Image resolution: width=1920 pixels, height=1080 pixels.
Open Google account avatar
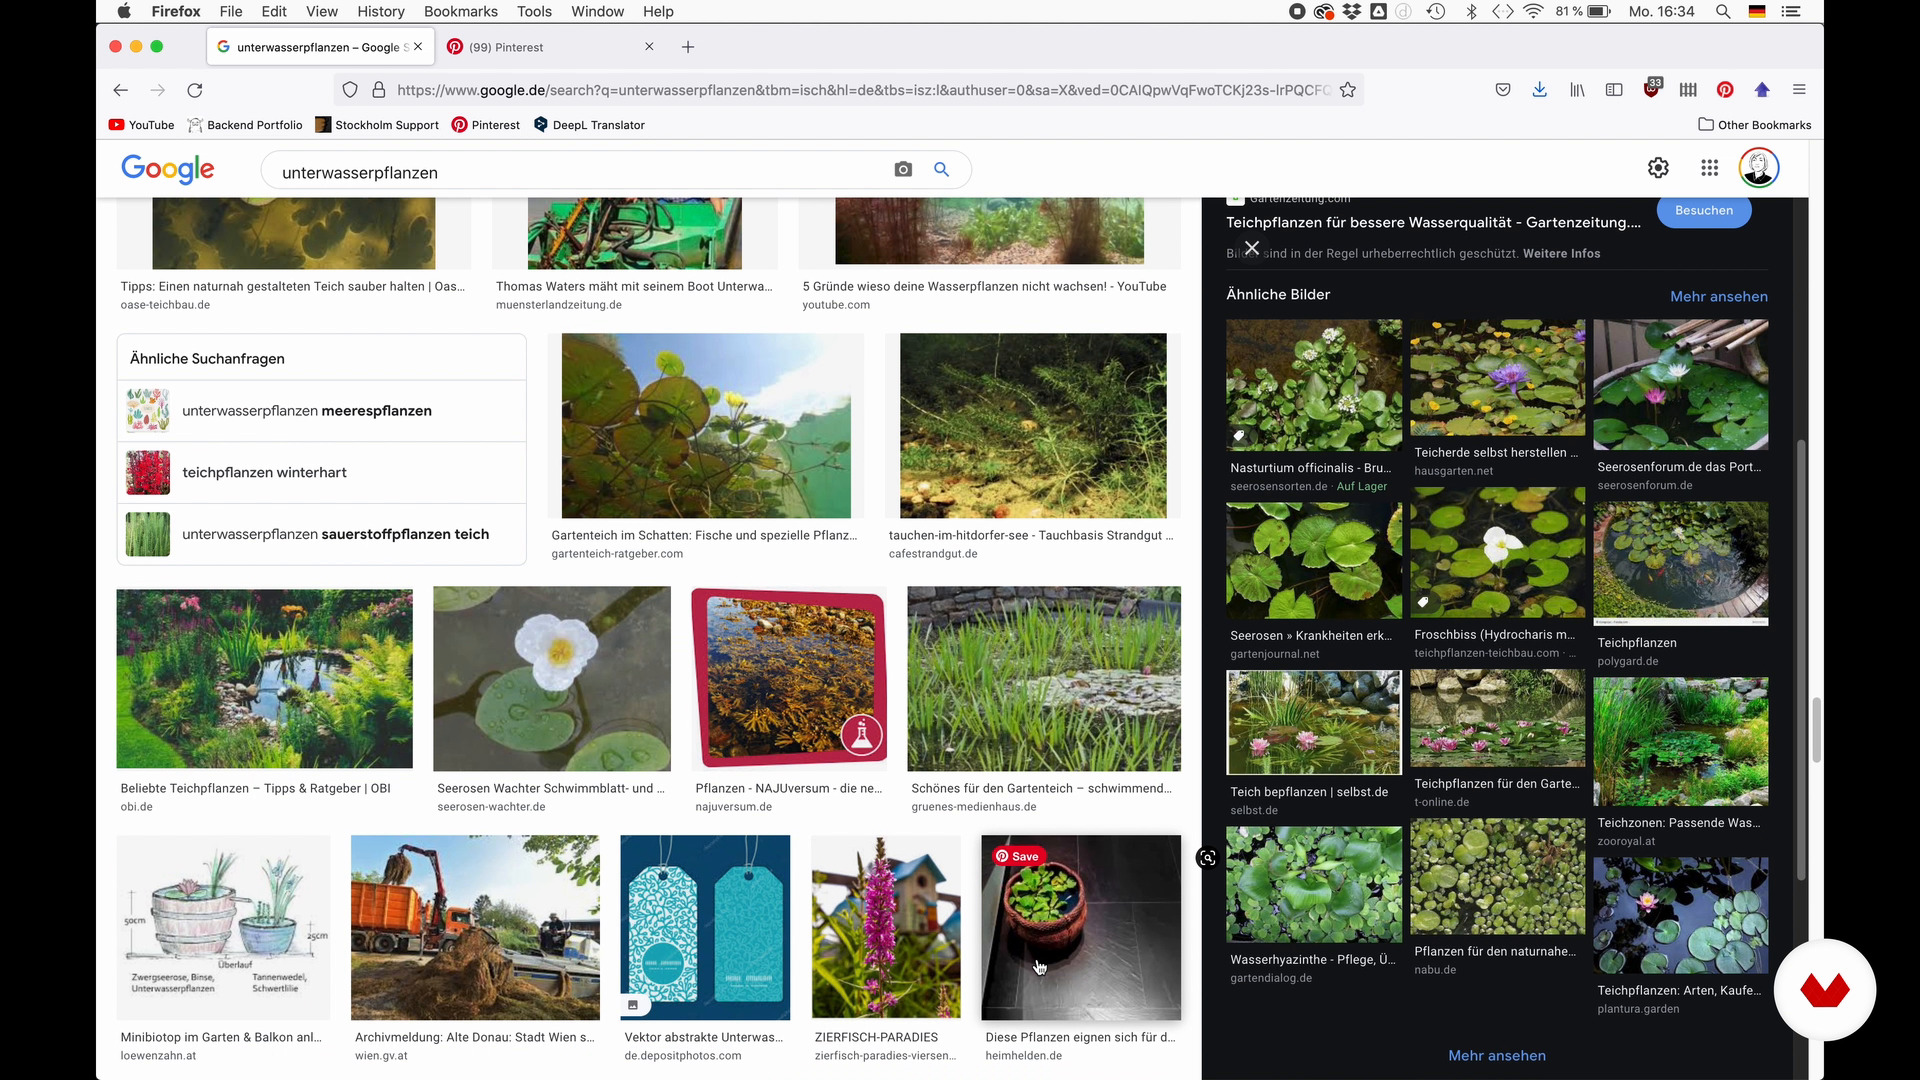click(1759, 168)
